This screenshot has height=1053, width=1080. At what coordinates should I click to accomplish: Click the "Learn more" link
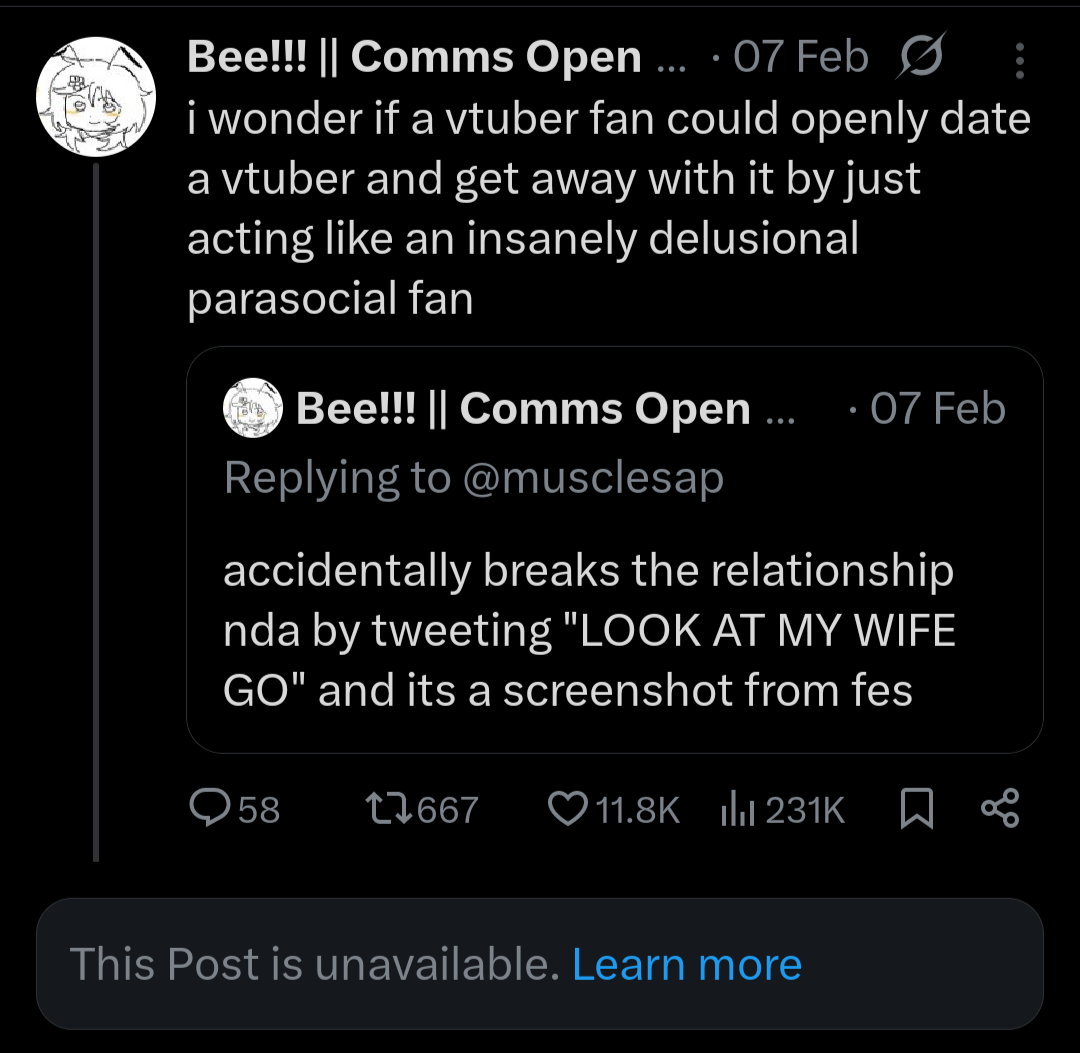click(686, 964)
